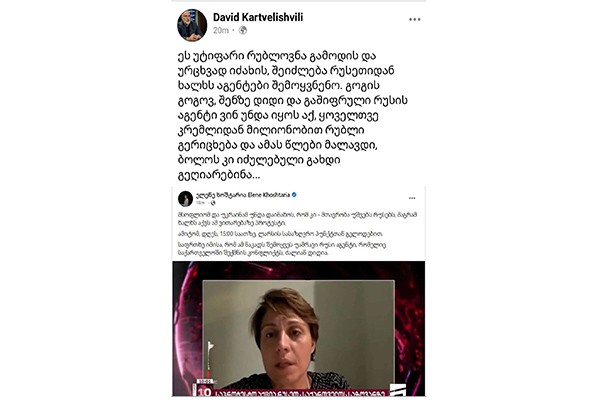600x400 pixels.
Task: Open the 20m timestamp of the post
Action: [x=220, y=31]
